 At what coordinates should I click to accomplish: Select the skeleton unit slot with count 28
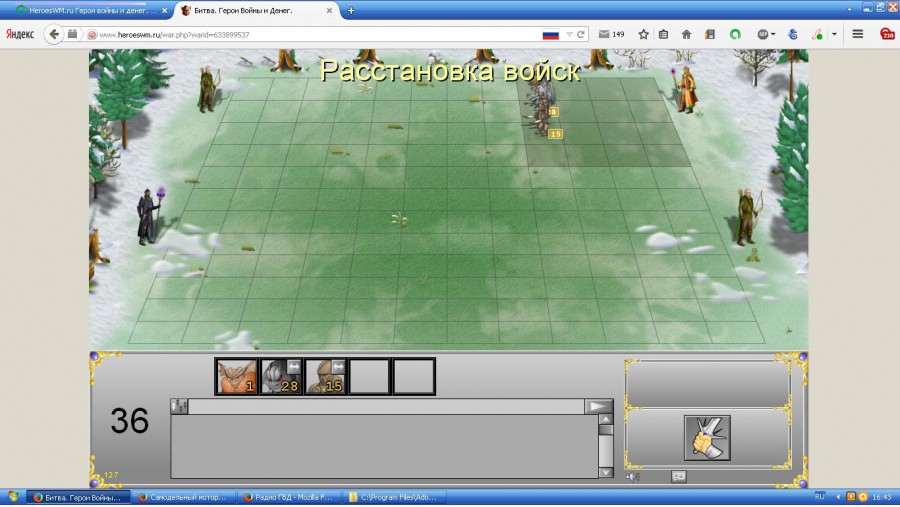tap(281, 377)
